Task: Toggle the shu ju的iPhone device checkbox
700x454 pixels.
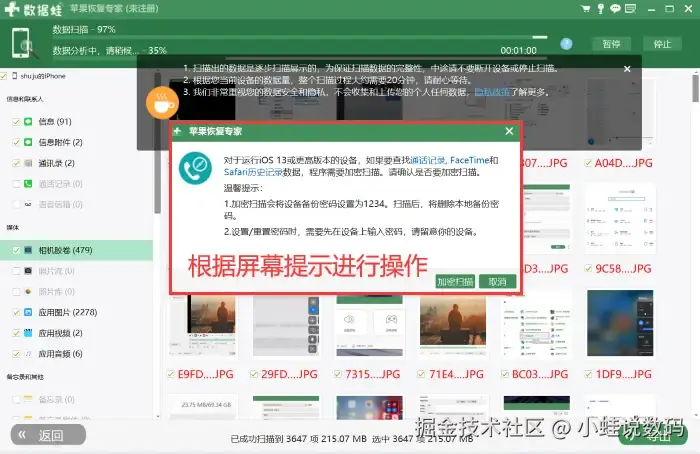Action: click(x=4, y=76)
